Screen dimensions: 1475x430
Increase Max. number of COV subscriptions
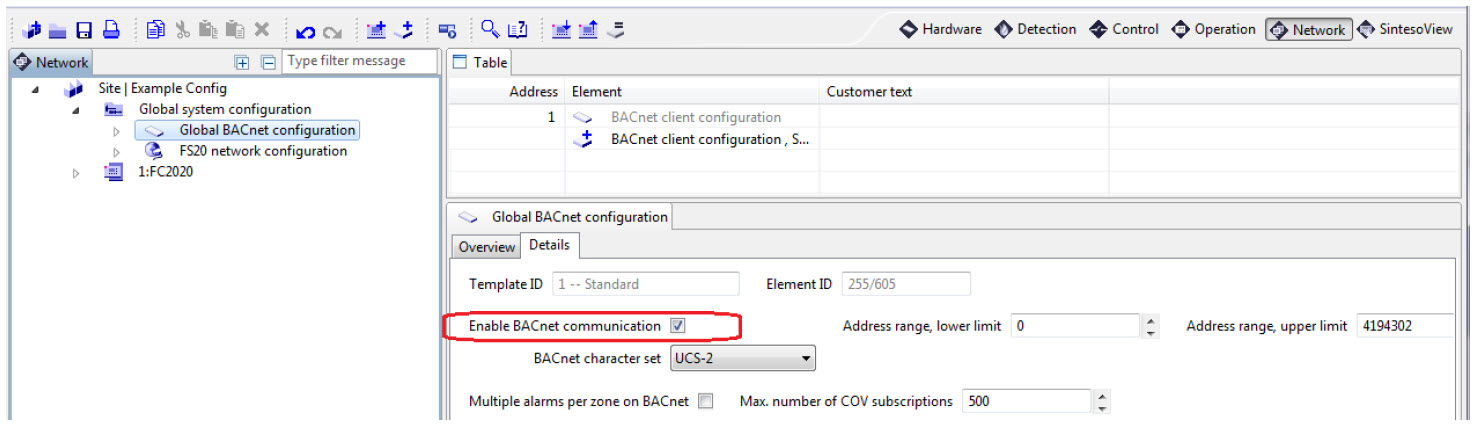click(1102, 395)
